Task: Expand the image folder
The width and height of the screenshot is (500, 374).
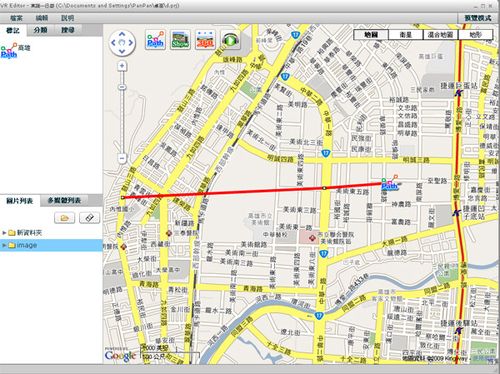Action: (x=4, y=245)
